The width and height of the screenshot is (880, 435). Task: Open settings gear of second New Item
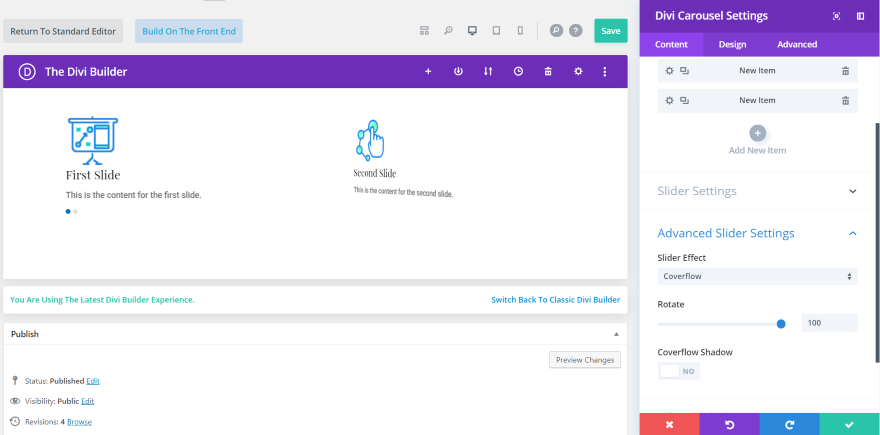coord(669,100)
